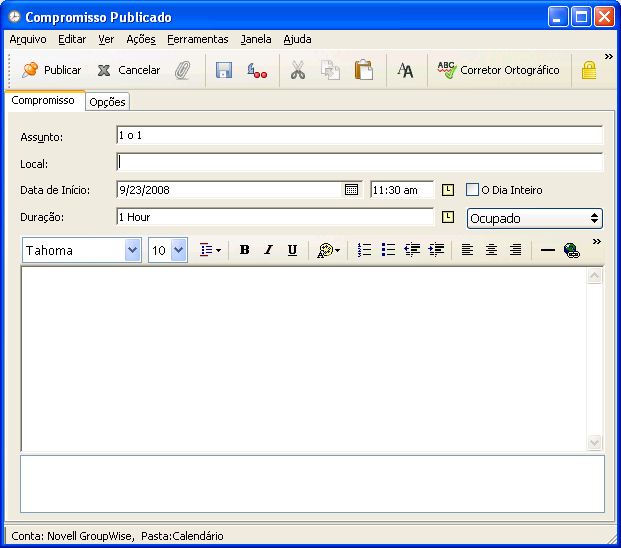The image size is (621, 548).
Task: Click the message scrollbar down arrow
Action: (x=594, y=442)
